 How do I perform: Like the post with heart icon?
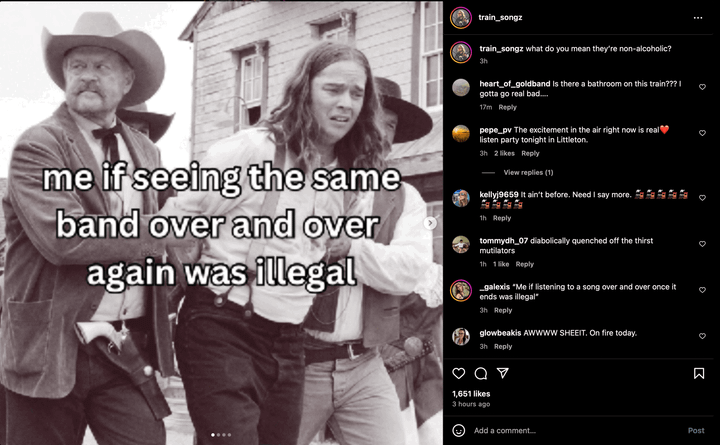[458, 373]
